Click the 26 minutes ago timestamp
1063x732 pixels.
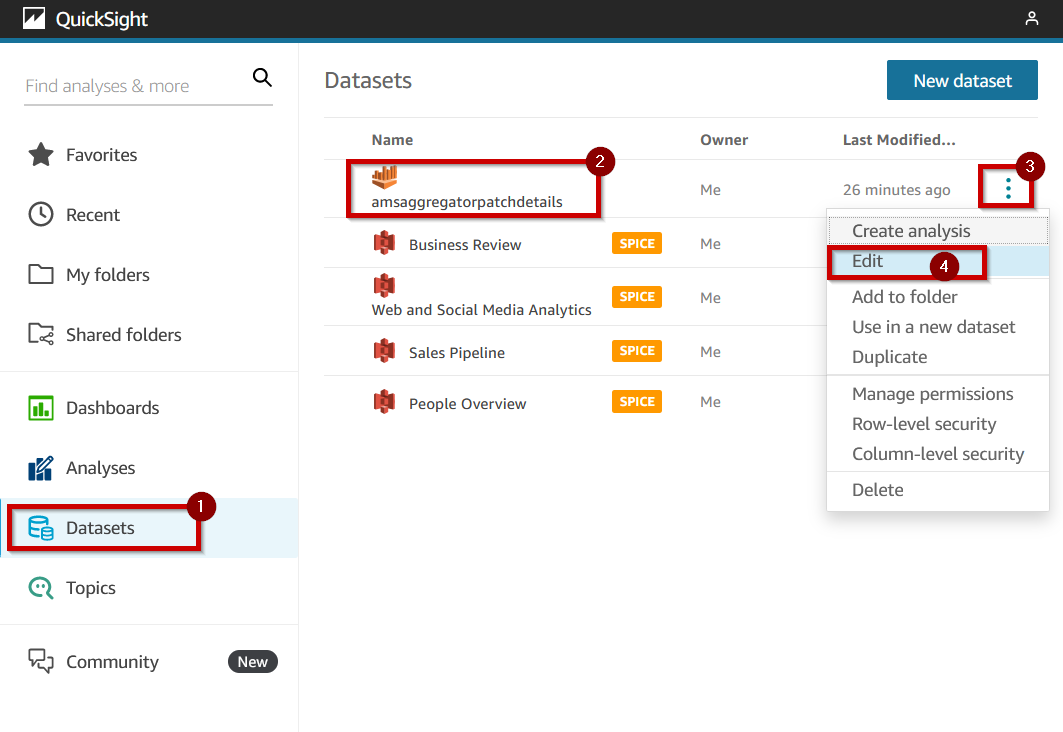point(896,190)
